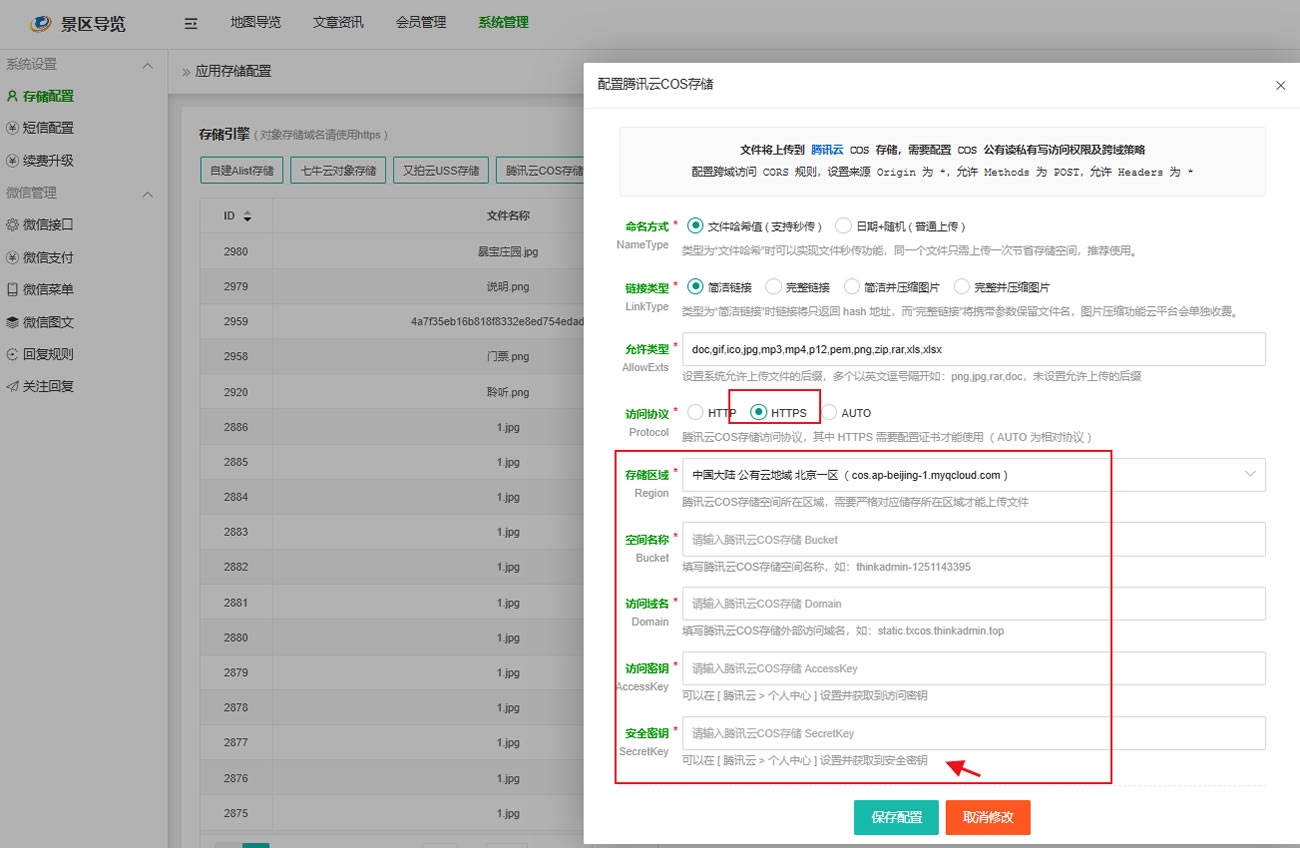
Task: Collapse the 微信管理 sidebar group
Action: (147, 193)
